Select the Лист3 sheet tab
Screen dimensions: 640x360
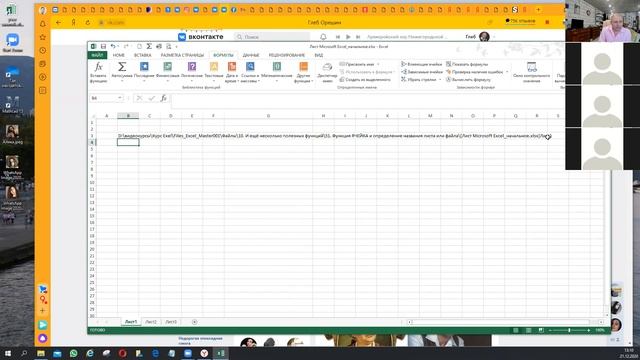pyautogui.click(x=171, y=322)
